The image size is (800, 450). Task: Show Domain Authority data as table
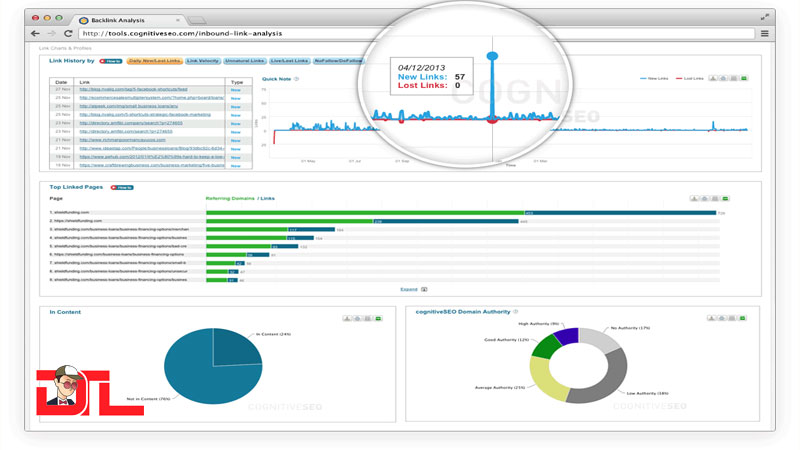click(x=732, y=318)
